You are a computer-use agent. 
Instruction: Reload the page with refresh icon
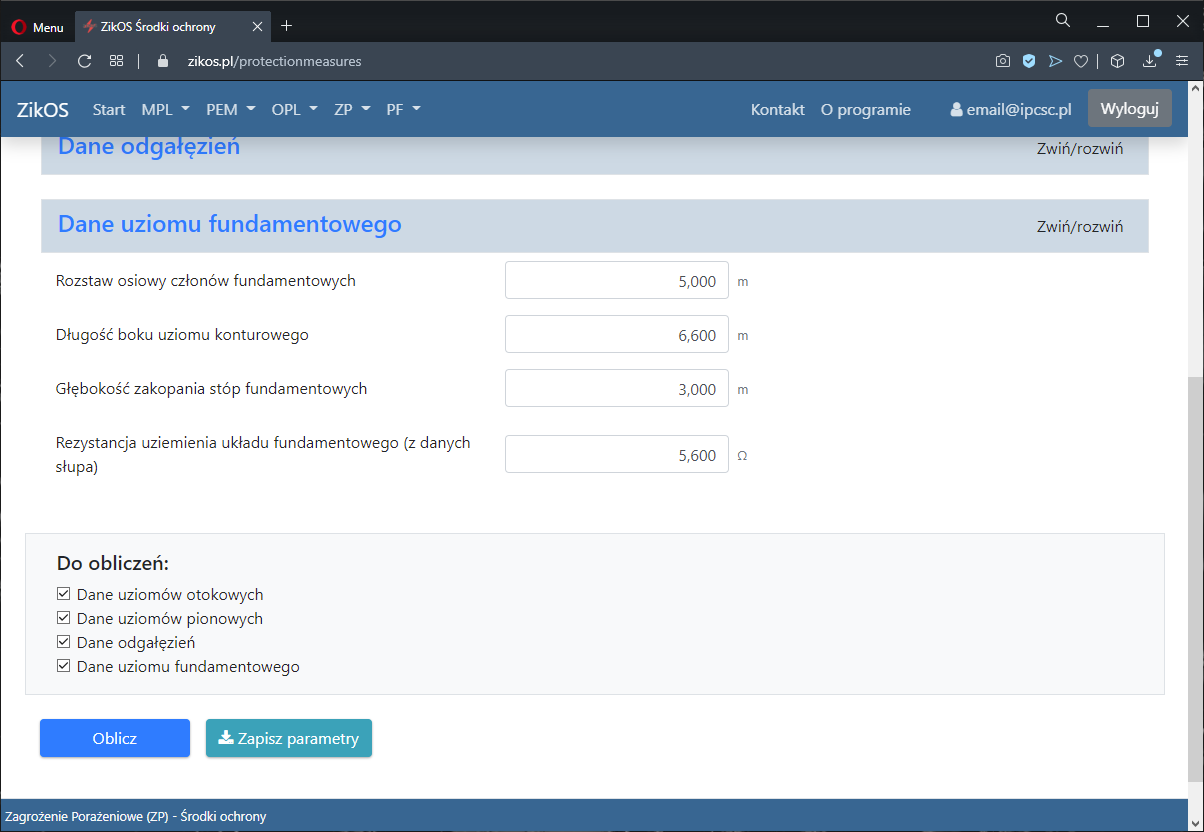[x=84, y=61]
